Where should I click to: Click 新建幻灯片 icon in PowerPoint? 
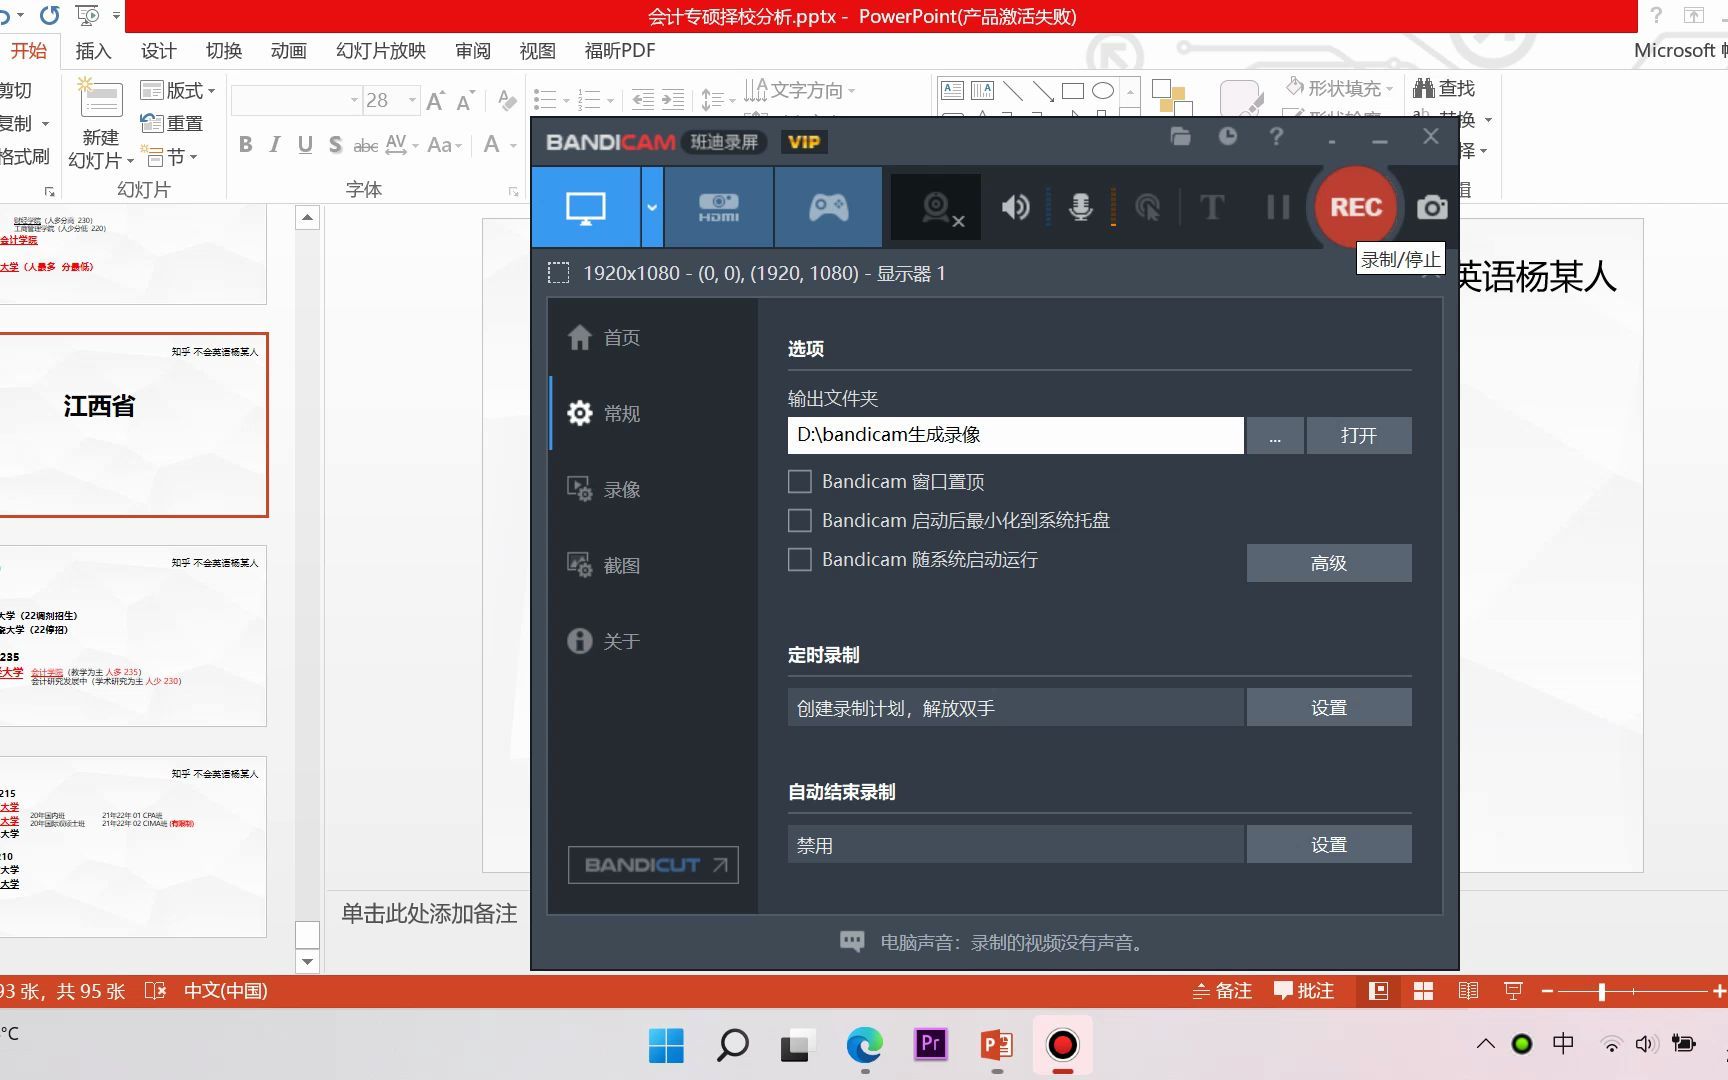(100, 99)
